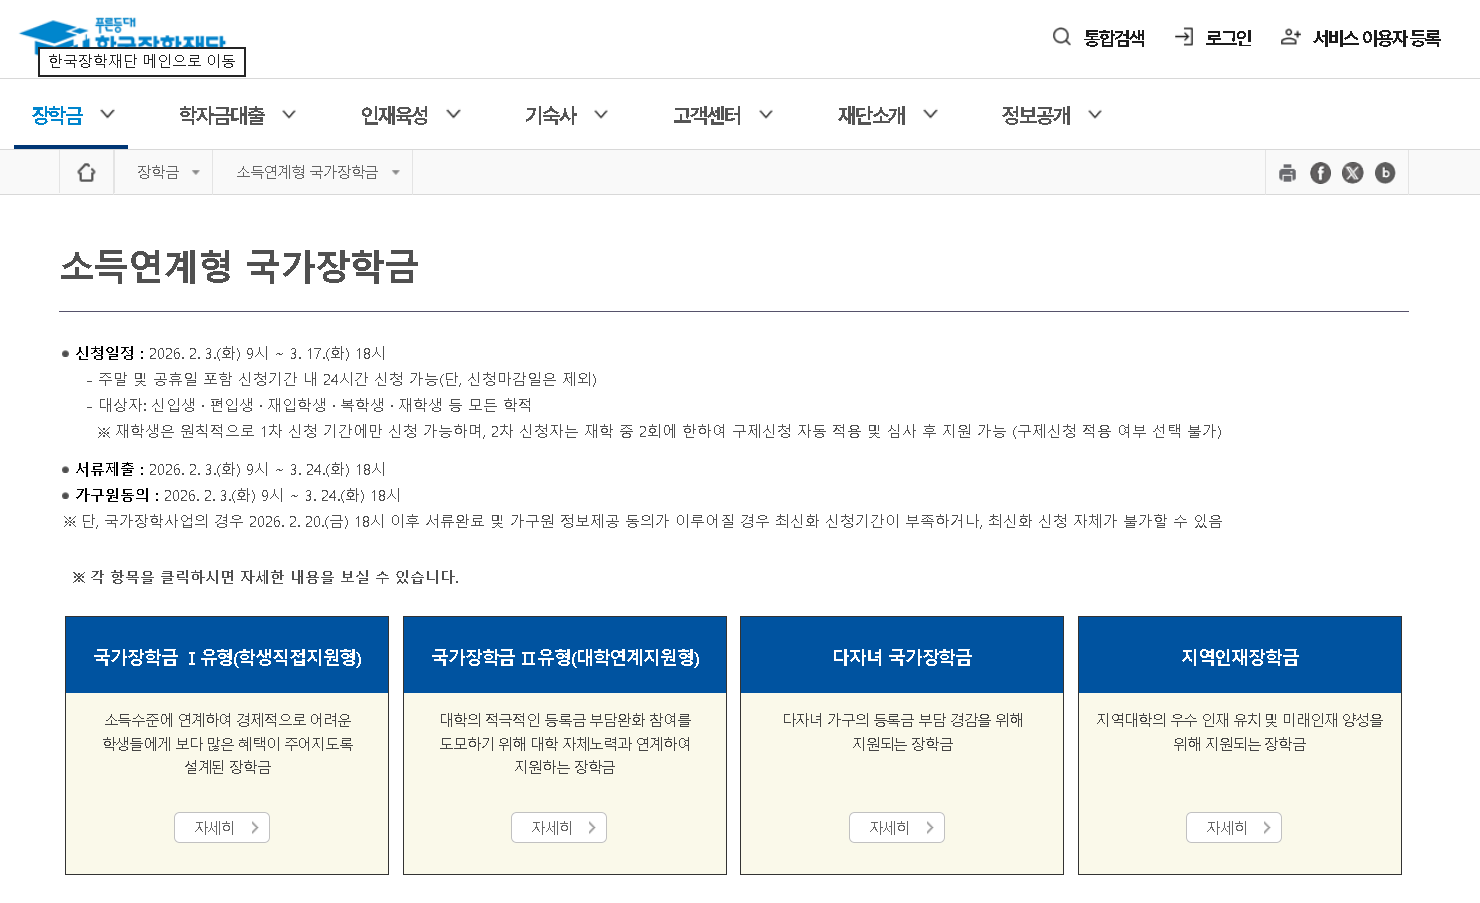Click the 로그인 arrow icon
The width and height of the screenshot is (1480, 903).
click(1184, 37)
